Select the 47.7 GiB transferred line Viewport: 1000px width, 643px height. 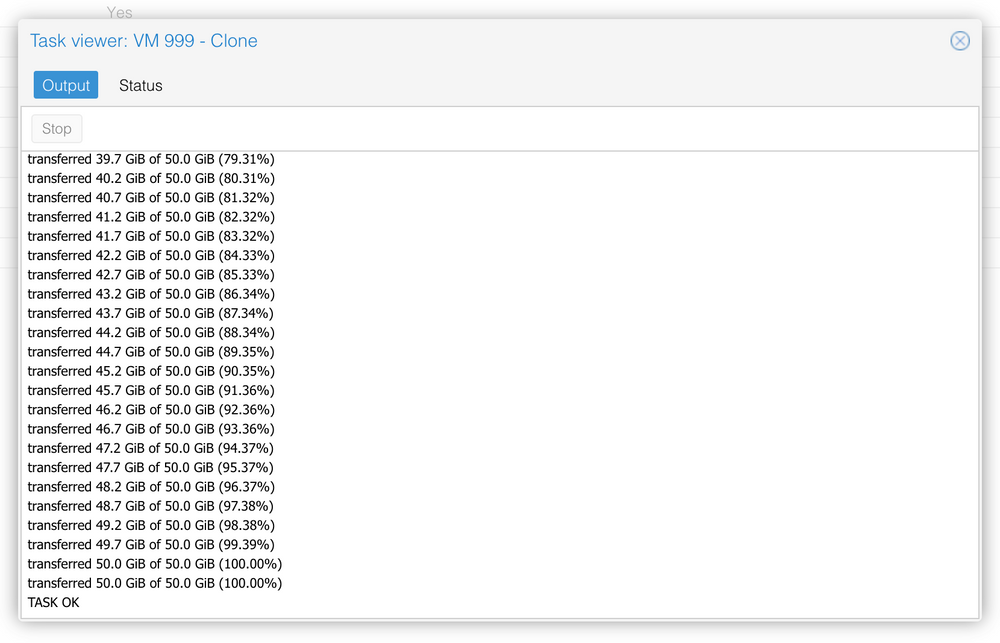151,467
